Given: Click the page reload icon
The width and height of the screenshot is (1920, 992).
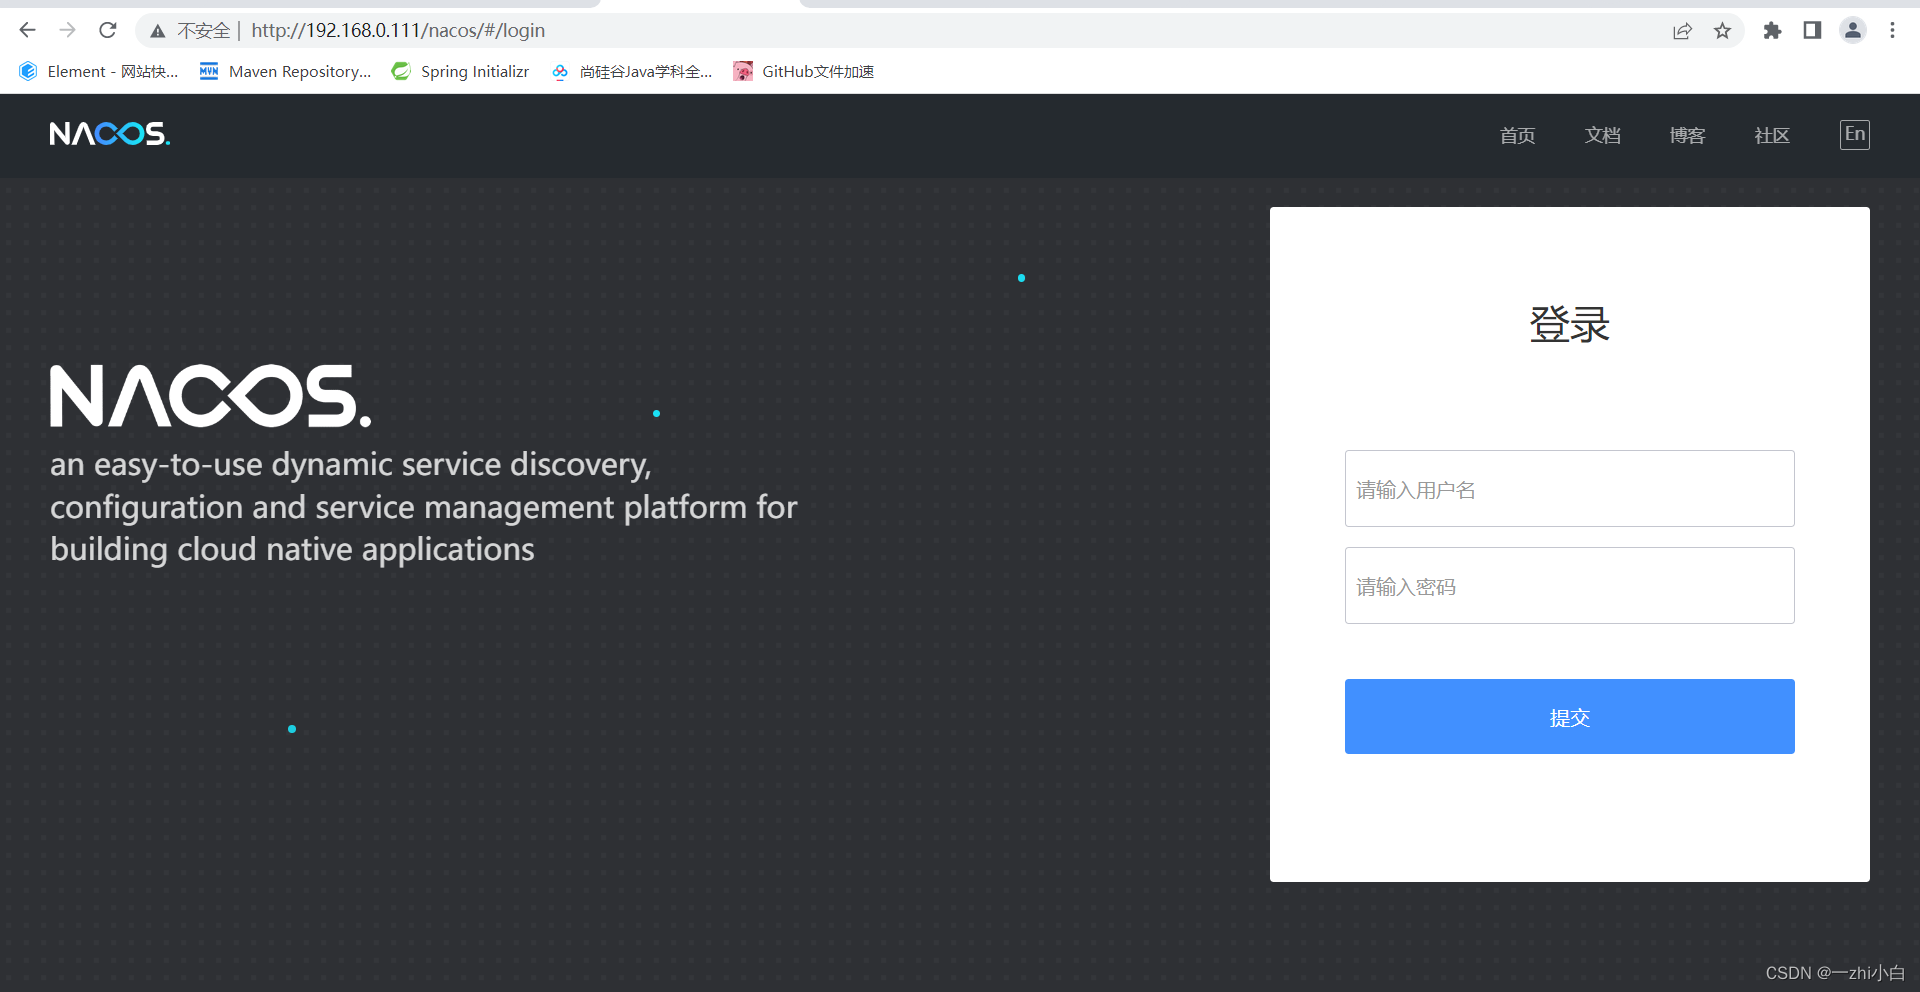Looking at the screenshot, I should [x=108, y=30].
